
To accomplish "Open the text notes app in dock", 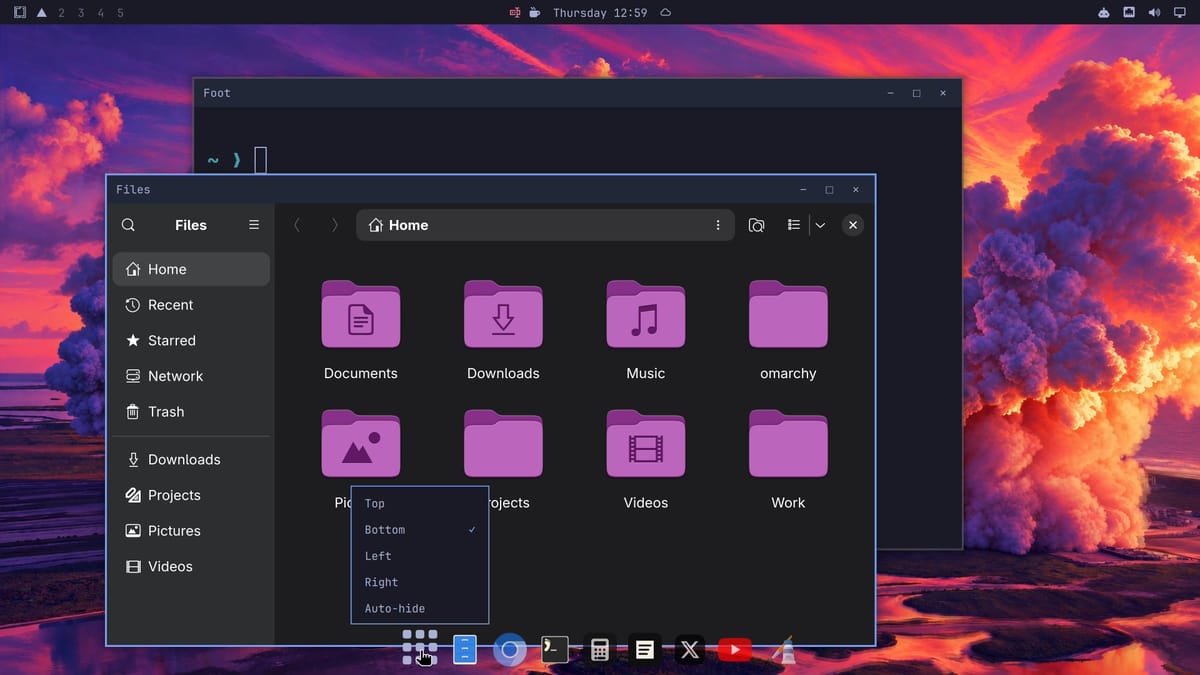I will pyautogui.click(x=645, y=650).
